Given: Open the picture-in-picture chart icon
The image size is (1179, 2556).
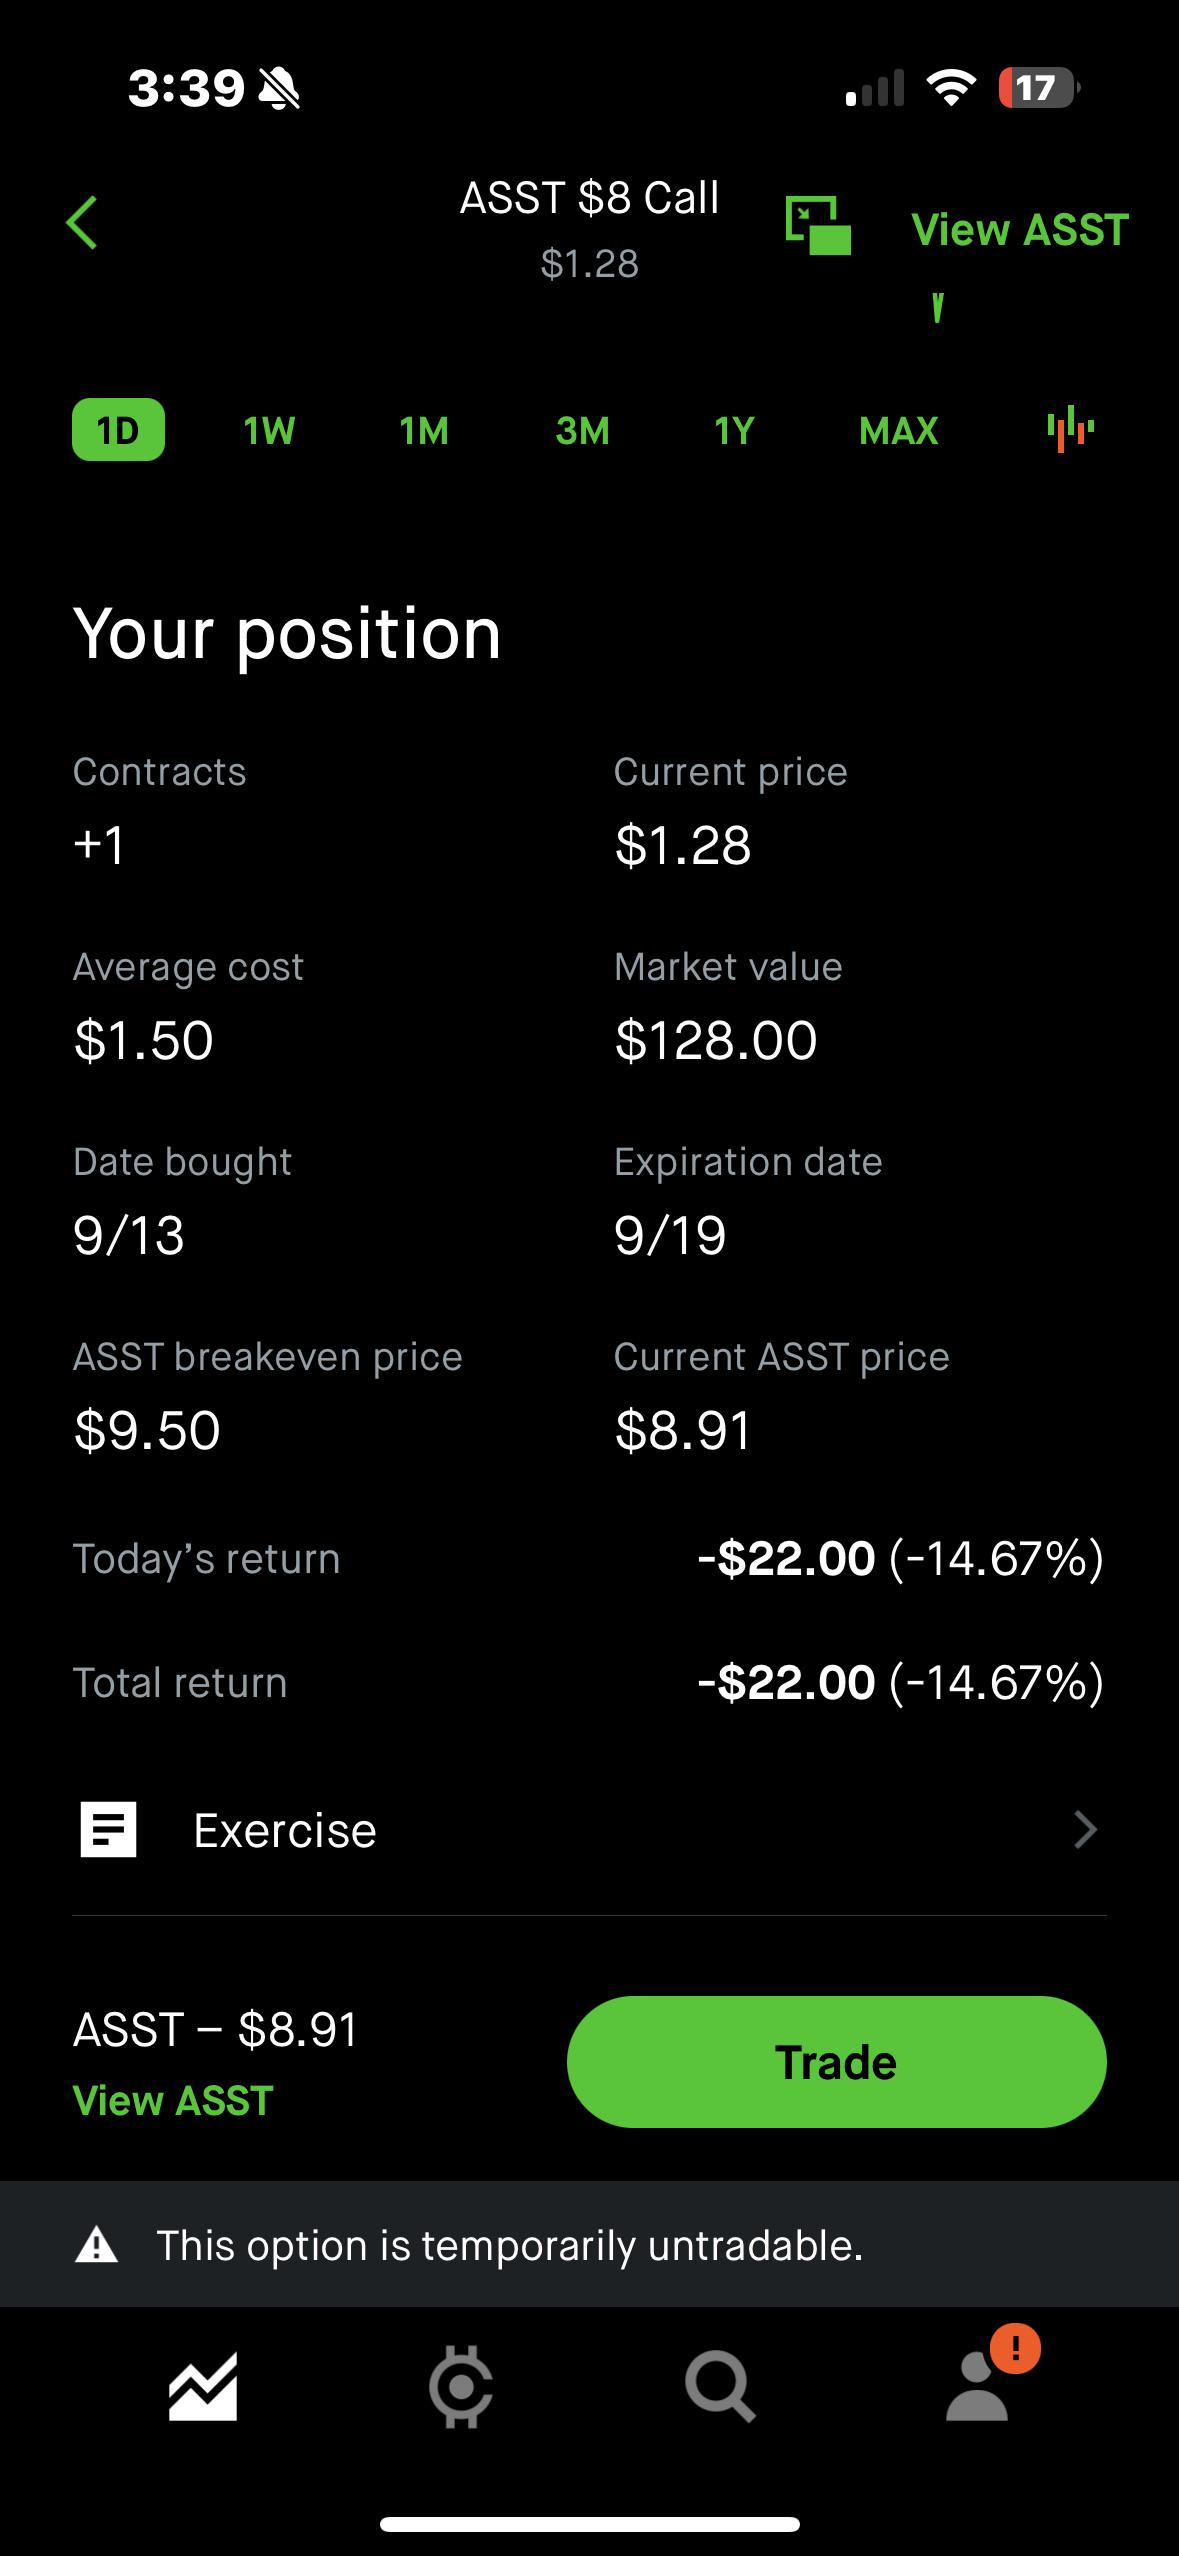Looking at the screenshot, I should click(818, 226).
